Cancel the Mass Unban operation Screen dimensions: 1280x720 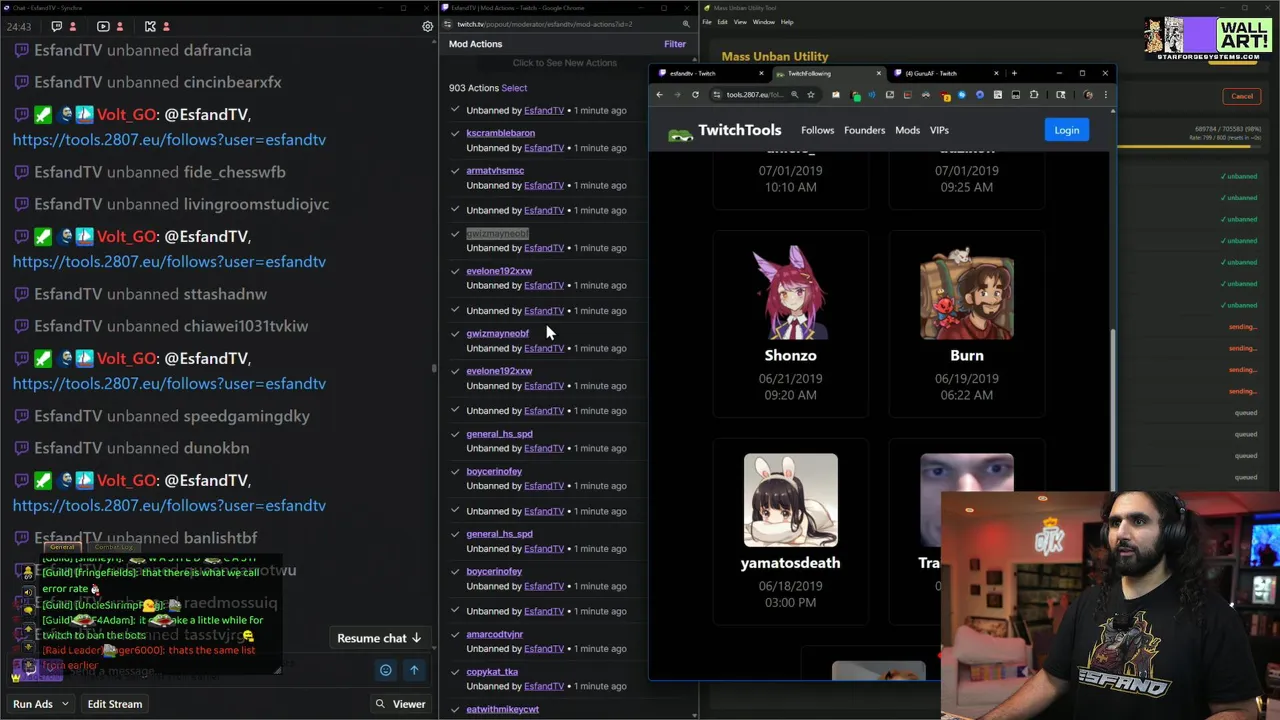click(1242, 96)
